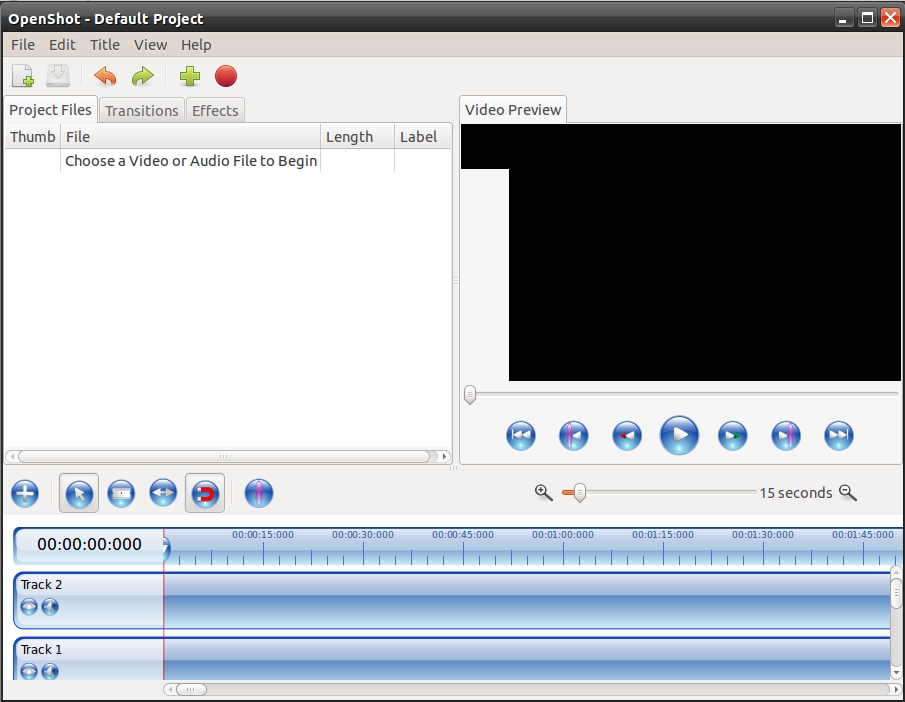Click project files horizontal scrollbar

tap(223, 456)
